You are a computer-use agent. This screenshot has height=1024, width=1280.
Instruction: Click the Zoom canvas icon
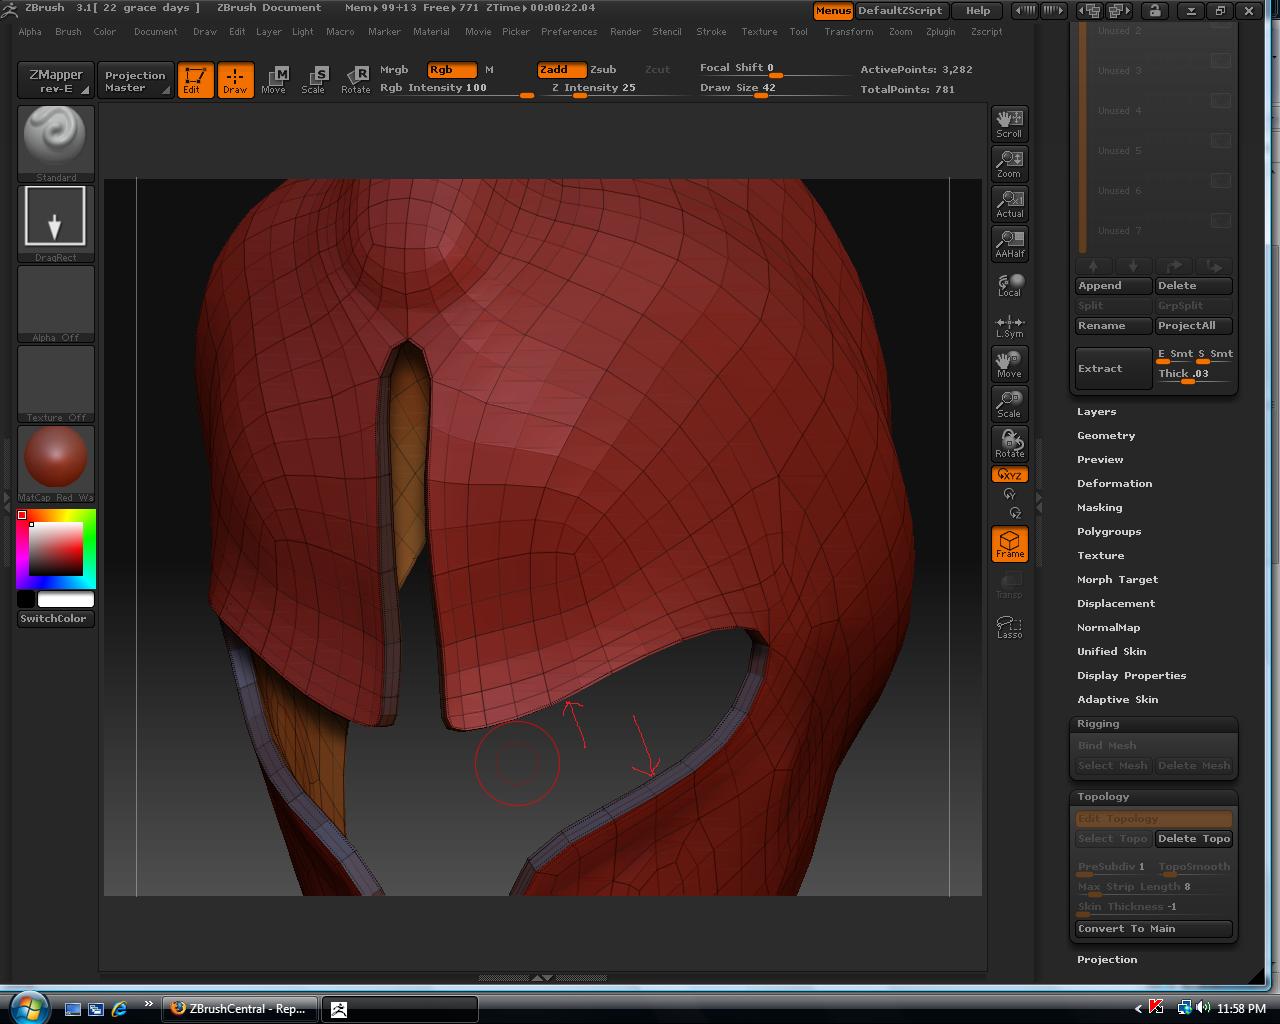click(x=1009, y=164)
